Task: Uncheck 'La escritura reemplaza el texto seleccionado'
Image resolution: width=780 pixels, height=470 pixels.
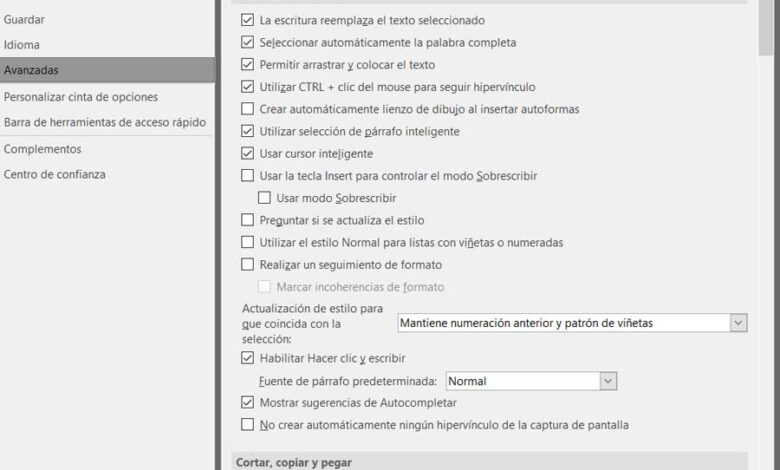Action: pyautogui.click(x=248, y=20)
